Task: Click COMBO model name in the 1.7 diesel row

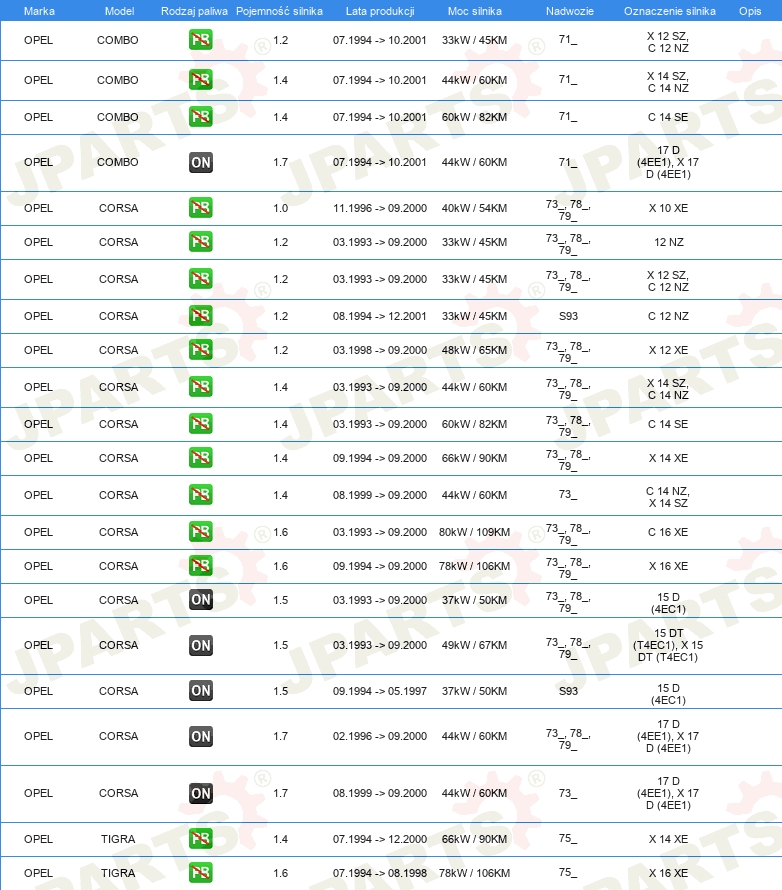Action: coord(117,162)
